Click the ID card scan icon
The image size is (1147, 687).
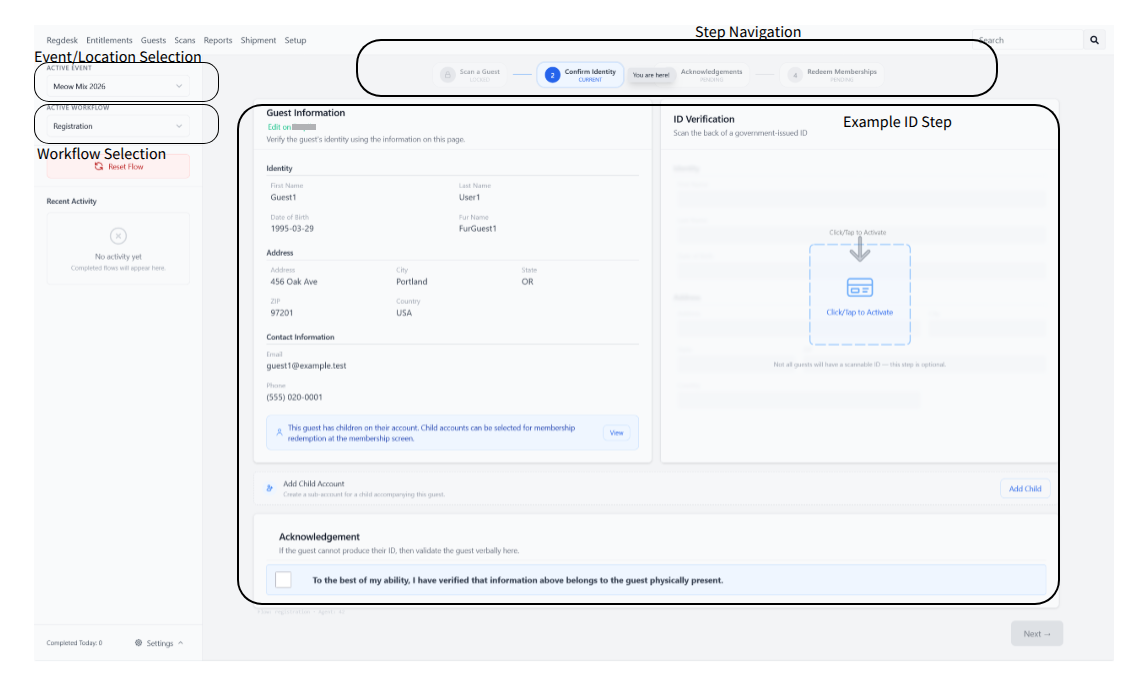(860, 288)
